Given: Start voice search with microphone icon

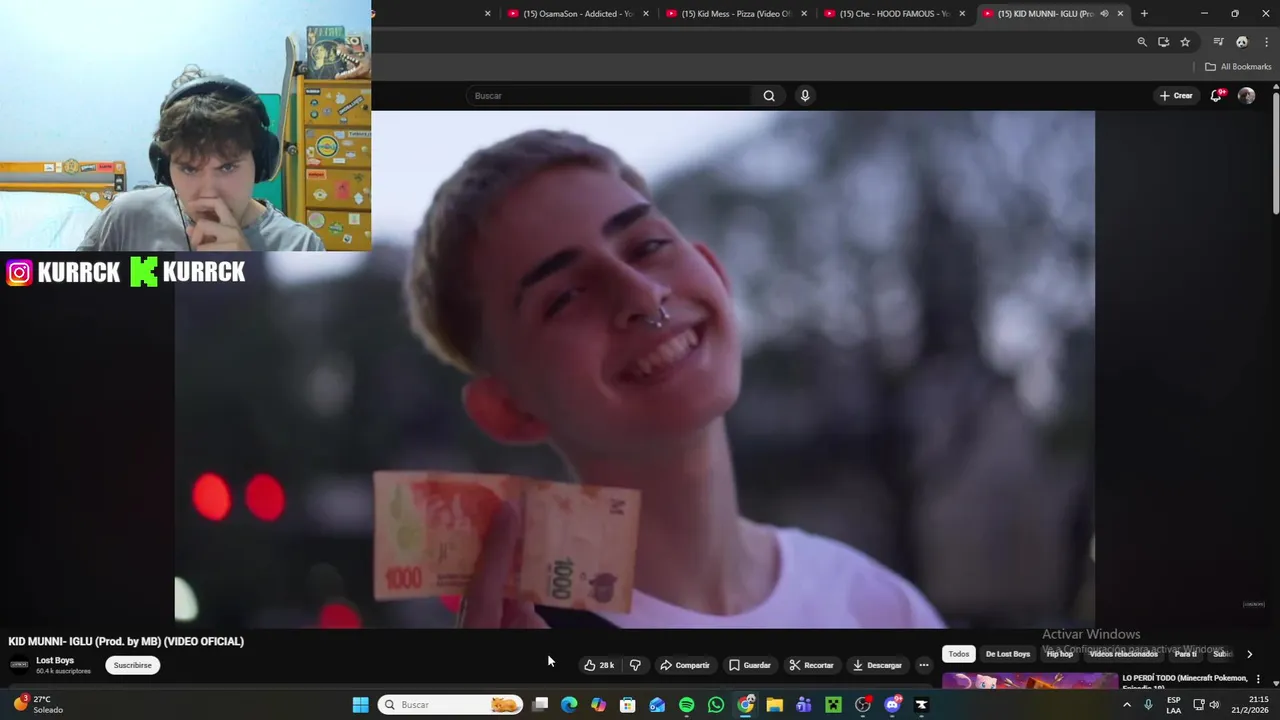Looking at the screenshot, I should tap(805, 96).
